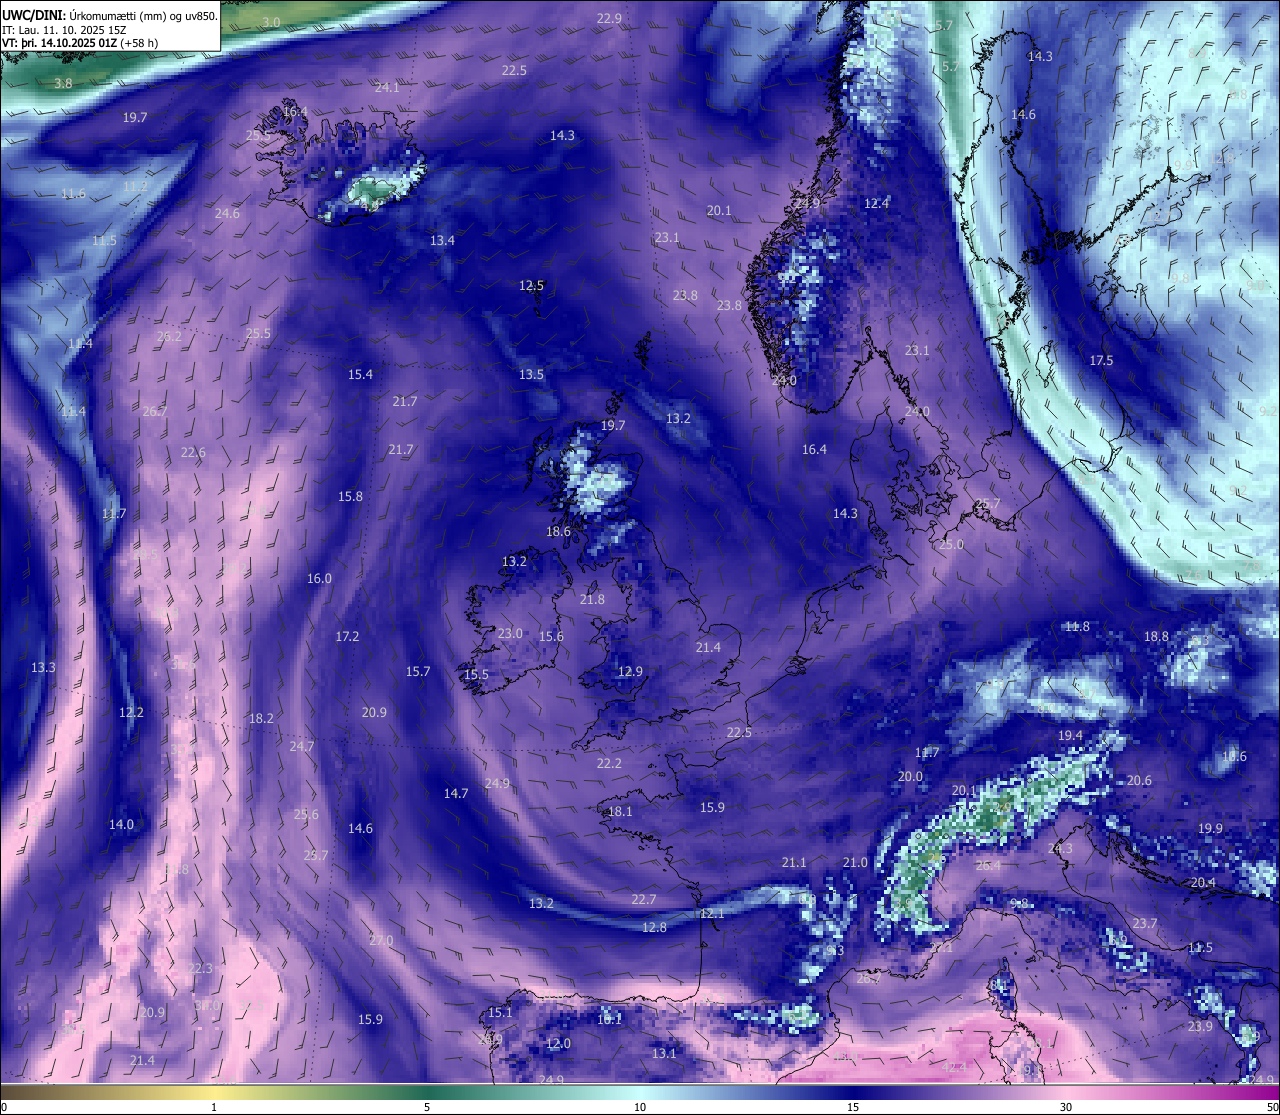
Task: Click the 12.4 value over Scandinavia
Action: pos(876,203)
